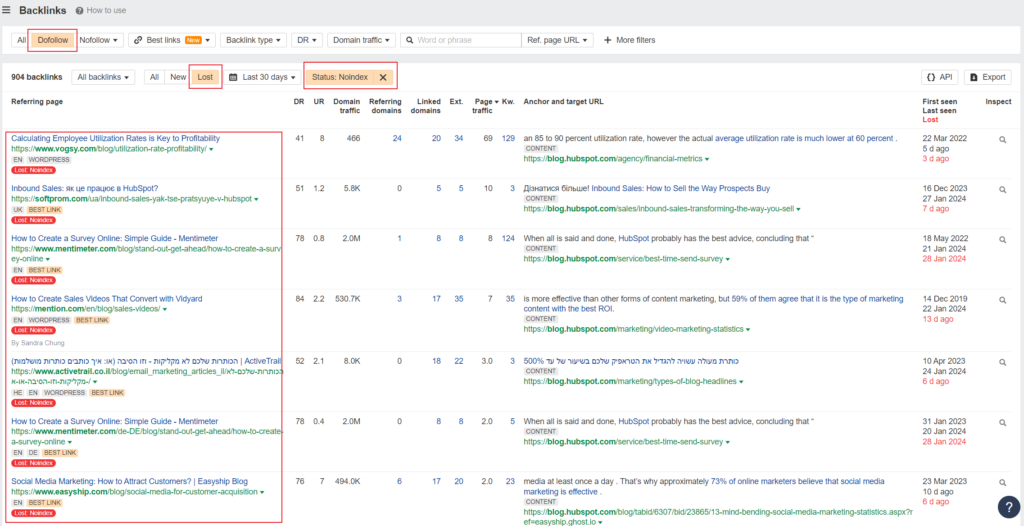Inspect the mentimeter.com/blog backlink row
Screen dimensions: 1024x526
pyautogui.click(x=1002, y=240)
